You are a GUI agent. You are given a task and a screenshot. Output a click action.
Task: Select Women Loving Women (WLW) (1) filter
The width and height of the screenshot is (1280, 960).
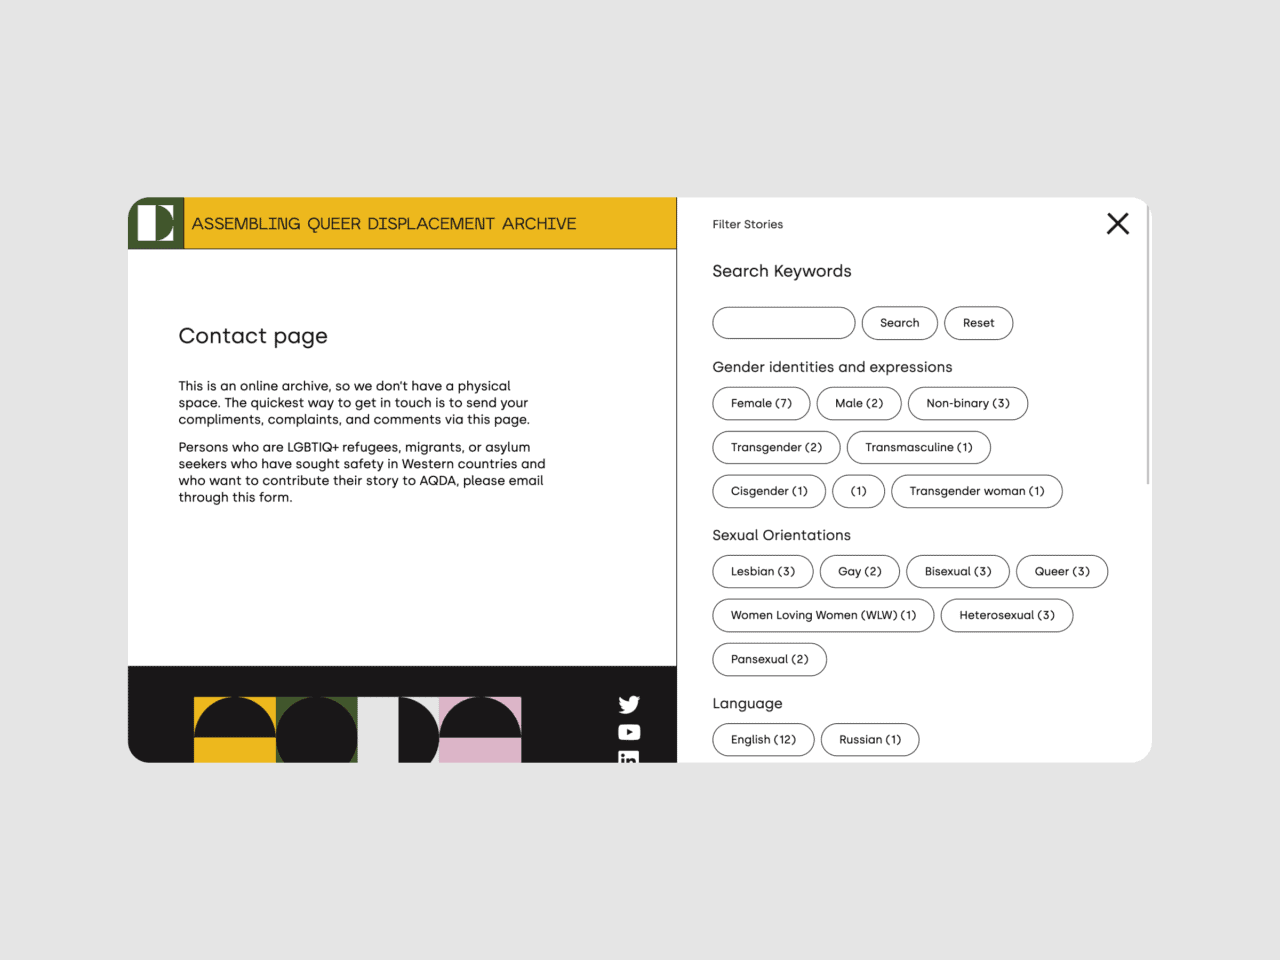point(823,615)
